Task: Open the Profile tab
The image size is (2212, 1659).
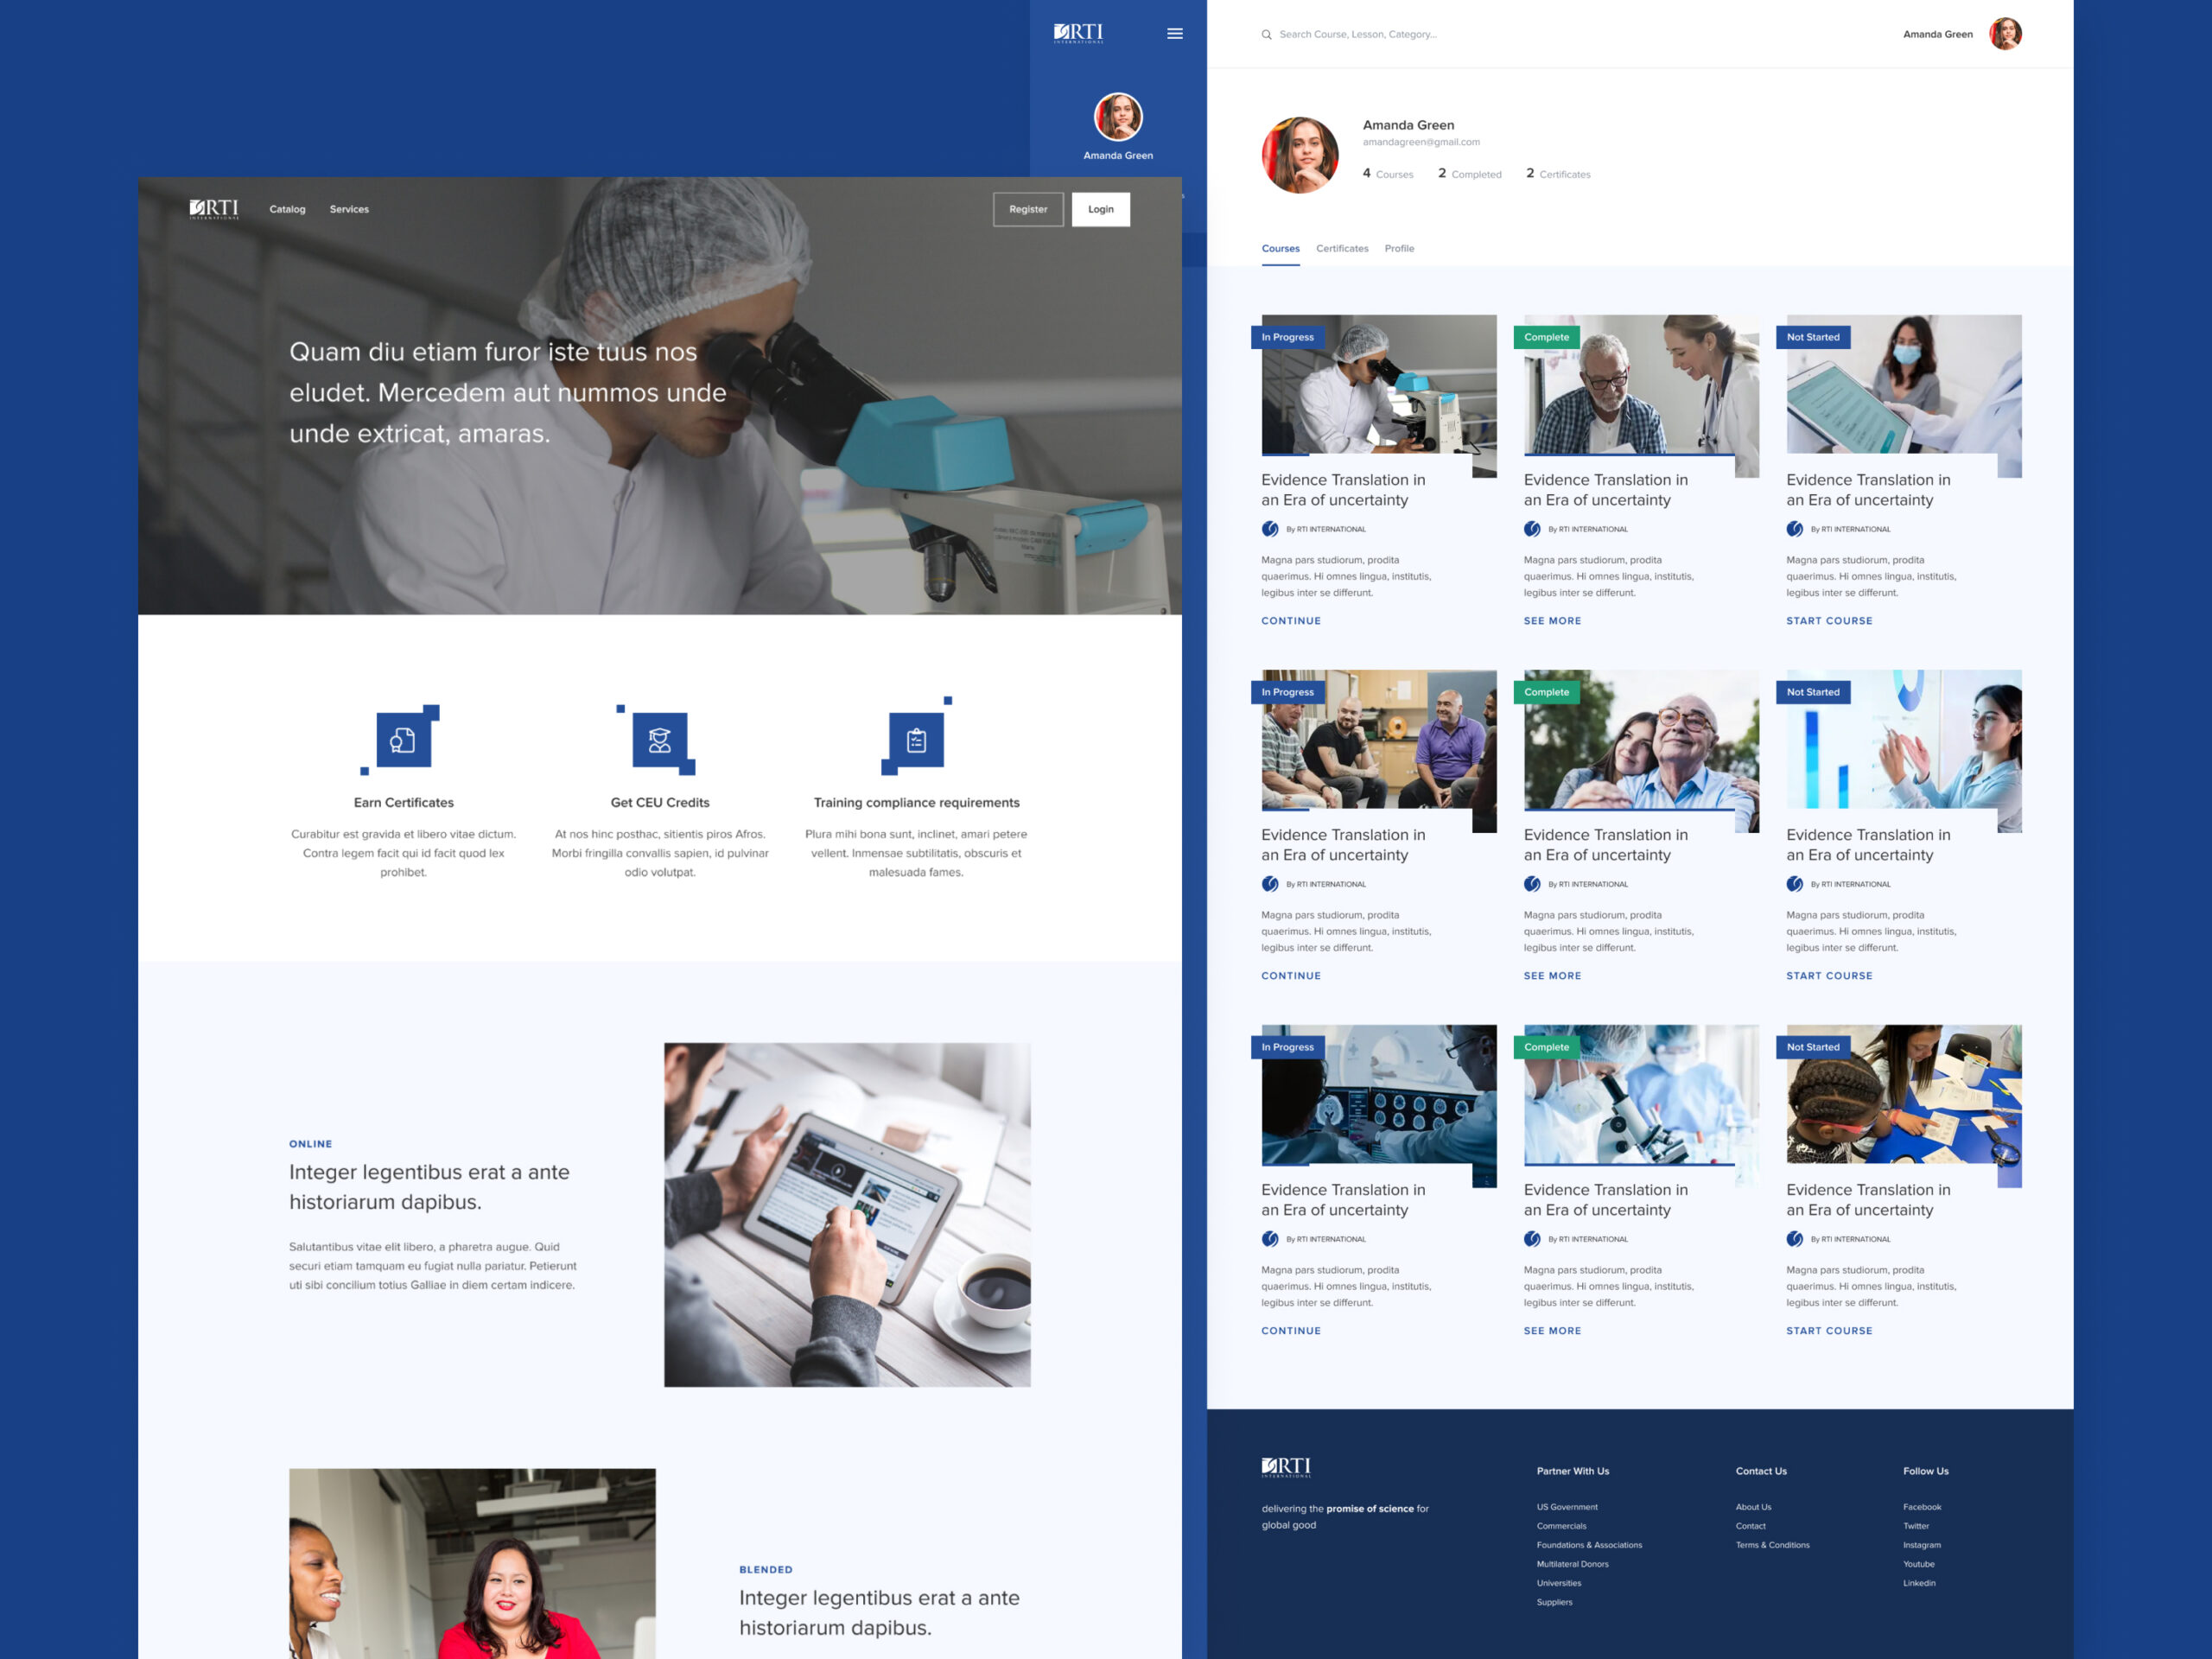Action: (x=1399, y=248)
